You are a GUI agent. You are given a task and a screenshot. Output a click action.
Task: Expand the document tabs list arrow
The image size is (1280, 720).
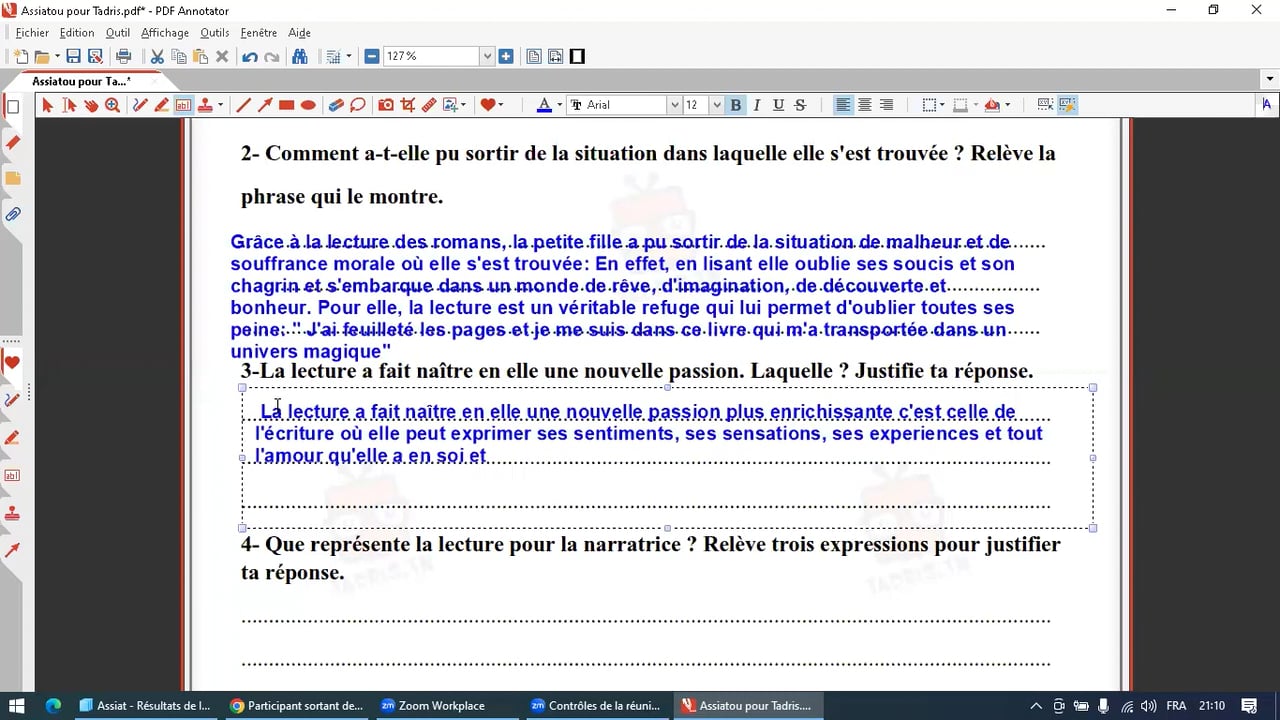tap(1270, 79)
